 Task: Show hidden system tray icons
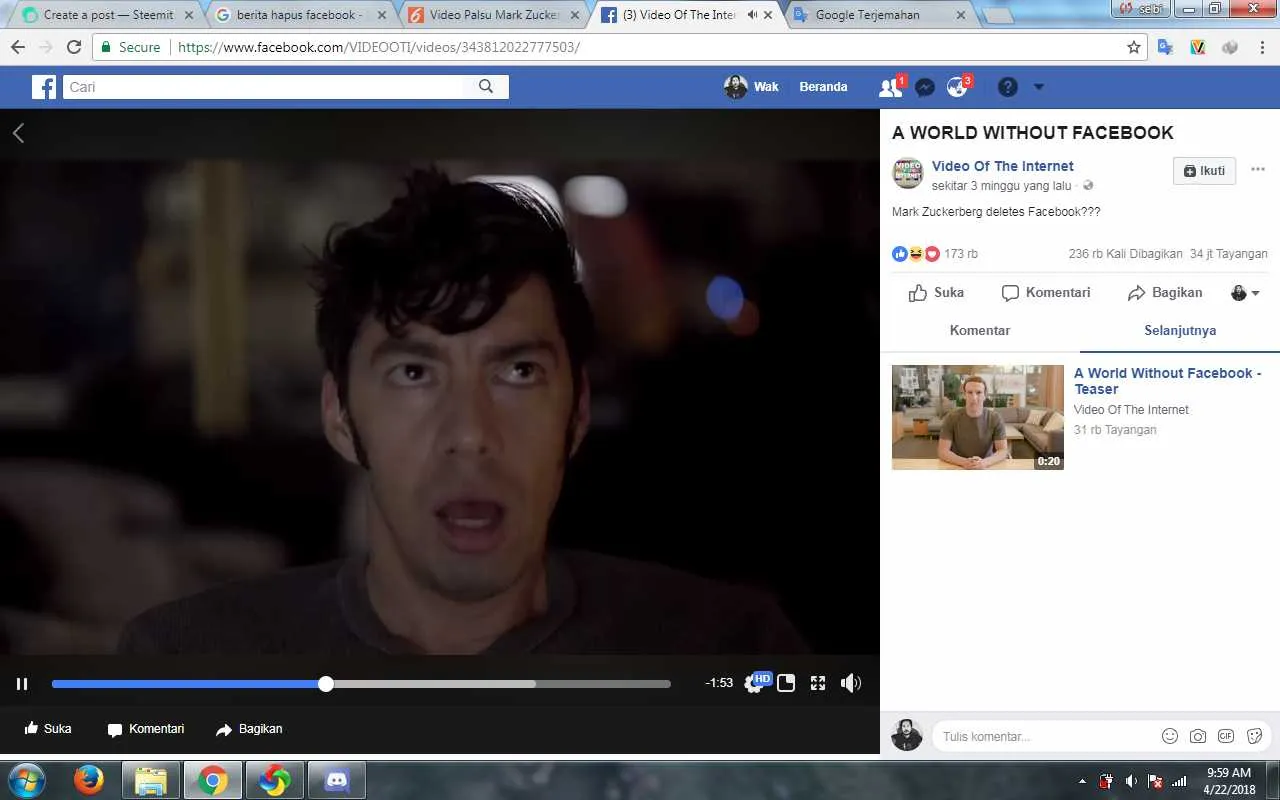pos(1082,781)
